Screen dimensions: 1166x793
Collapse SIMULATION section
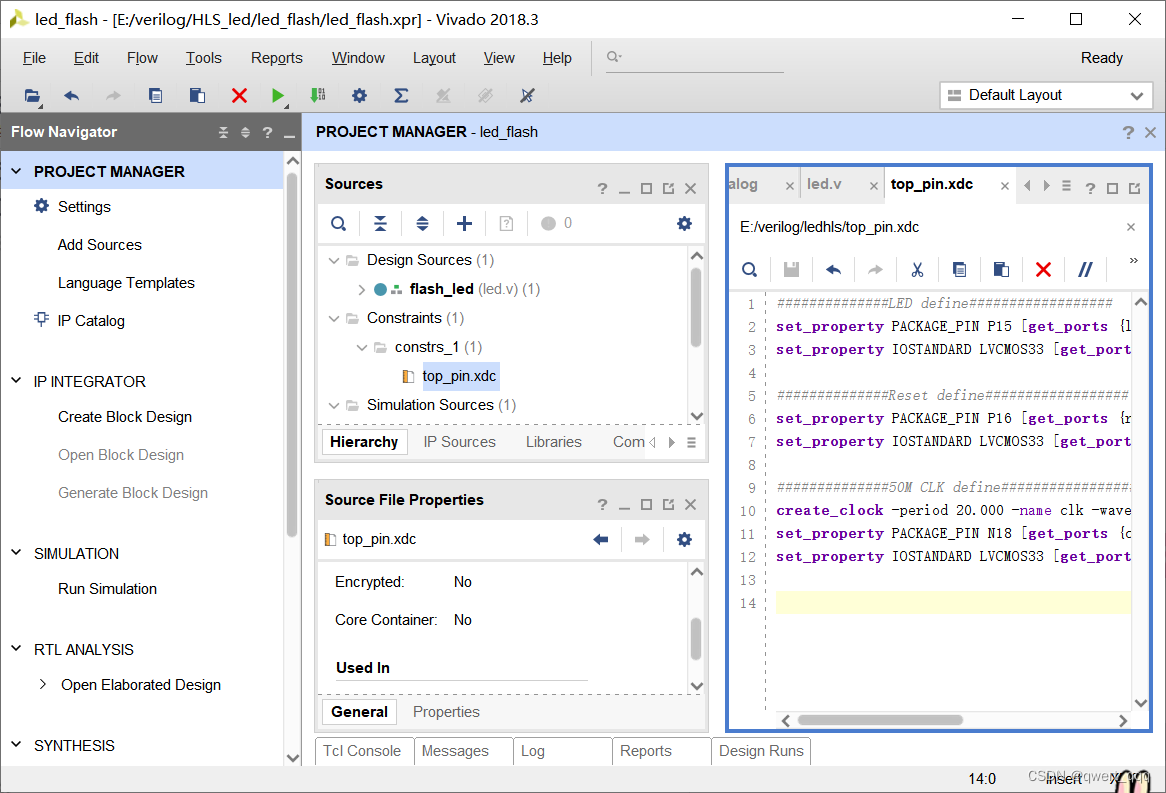tap(16, 553)
